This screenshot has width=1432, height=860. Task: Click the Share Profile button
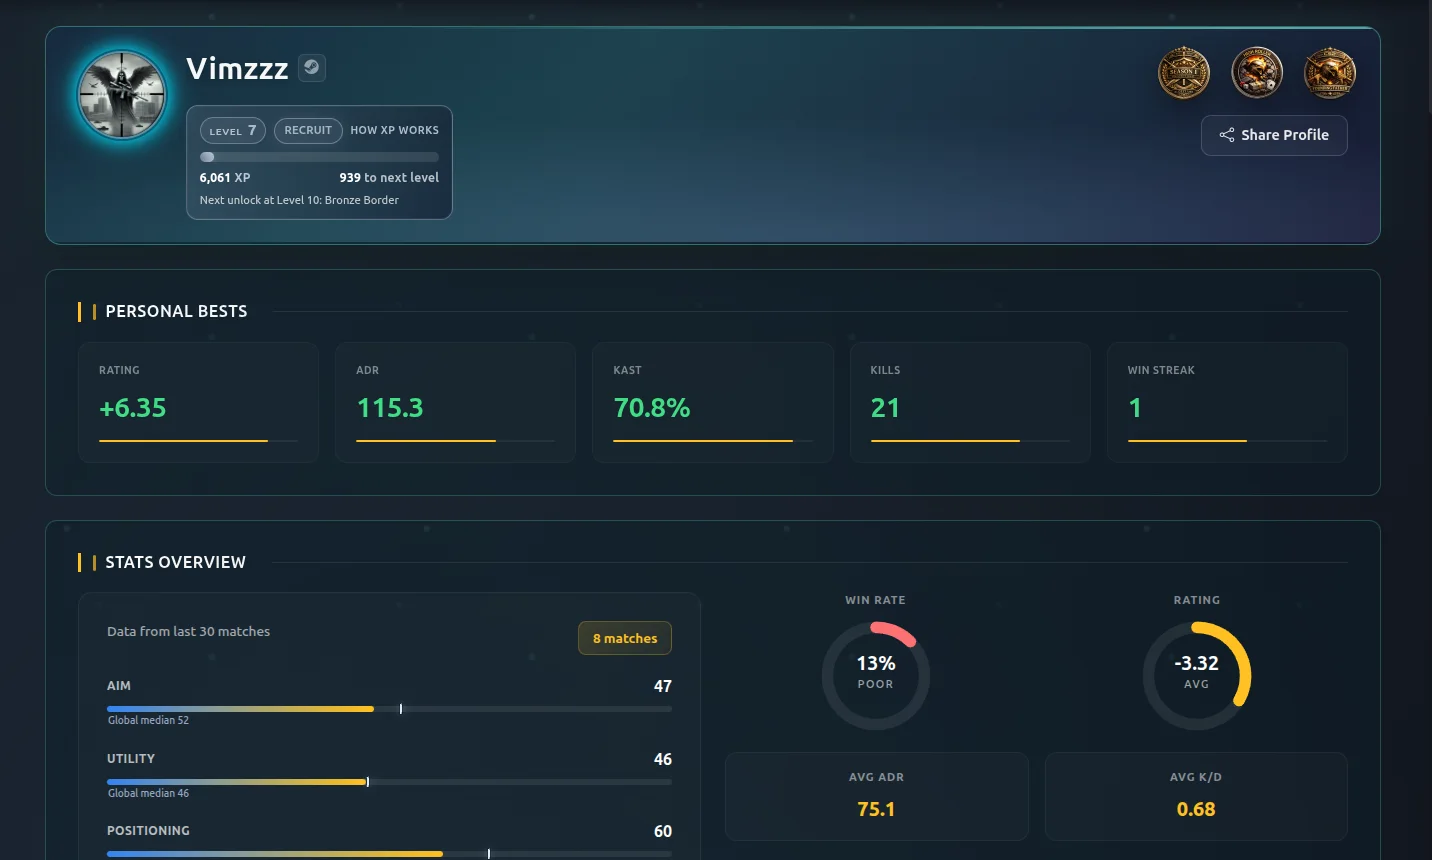(x=1274, y=135)
